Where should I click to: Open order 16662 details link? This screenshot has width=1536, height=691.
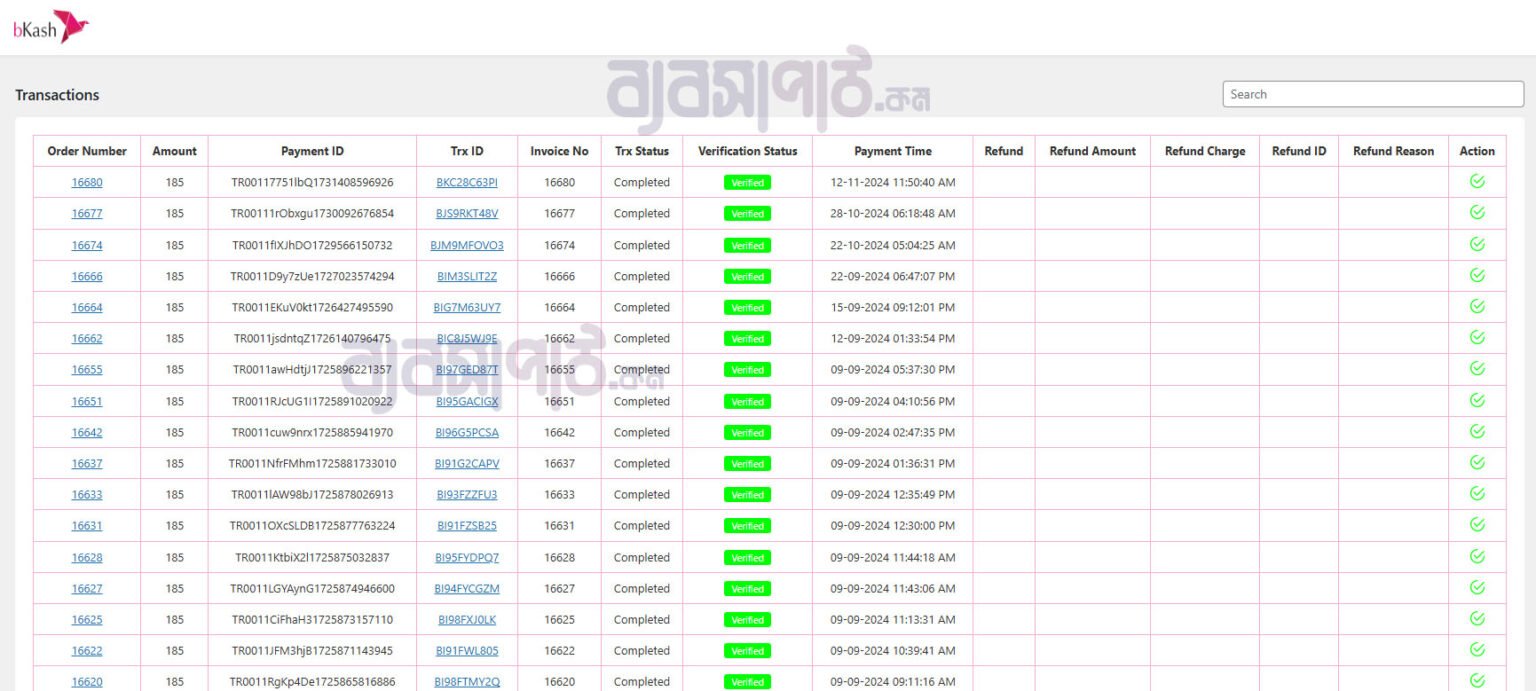pyautogui.click(x=86, y=338)
